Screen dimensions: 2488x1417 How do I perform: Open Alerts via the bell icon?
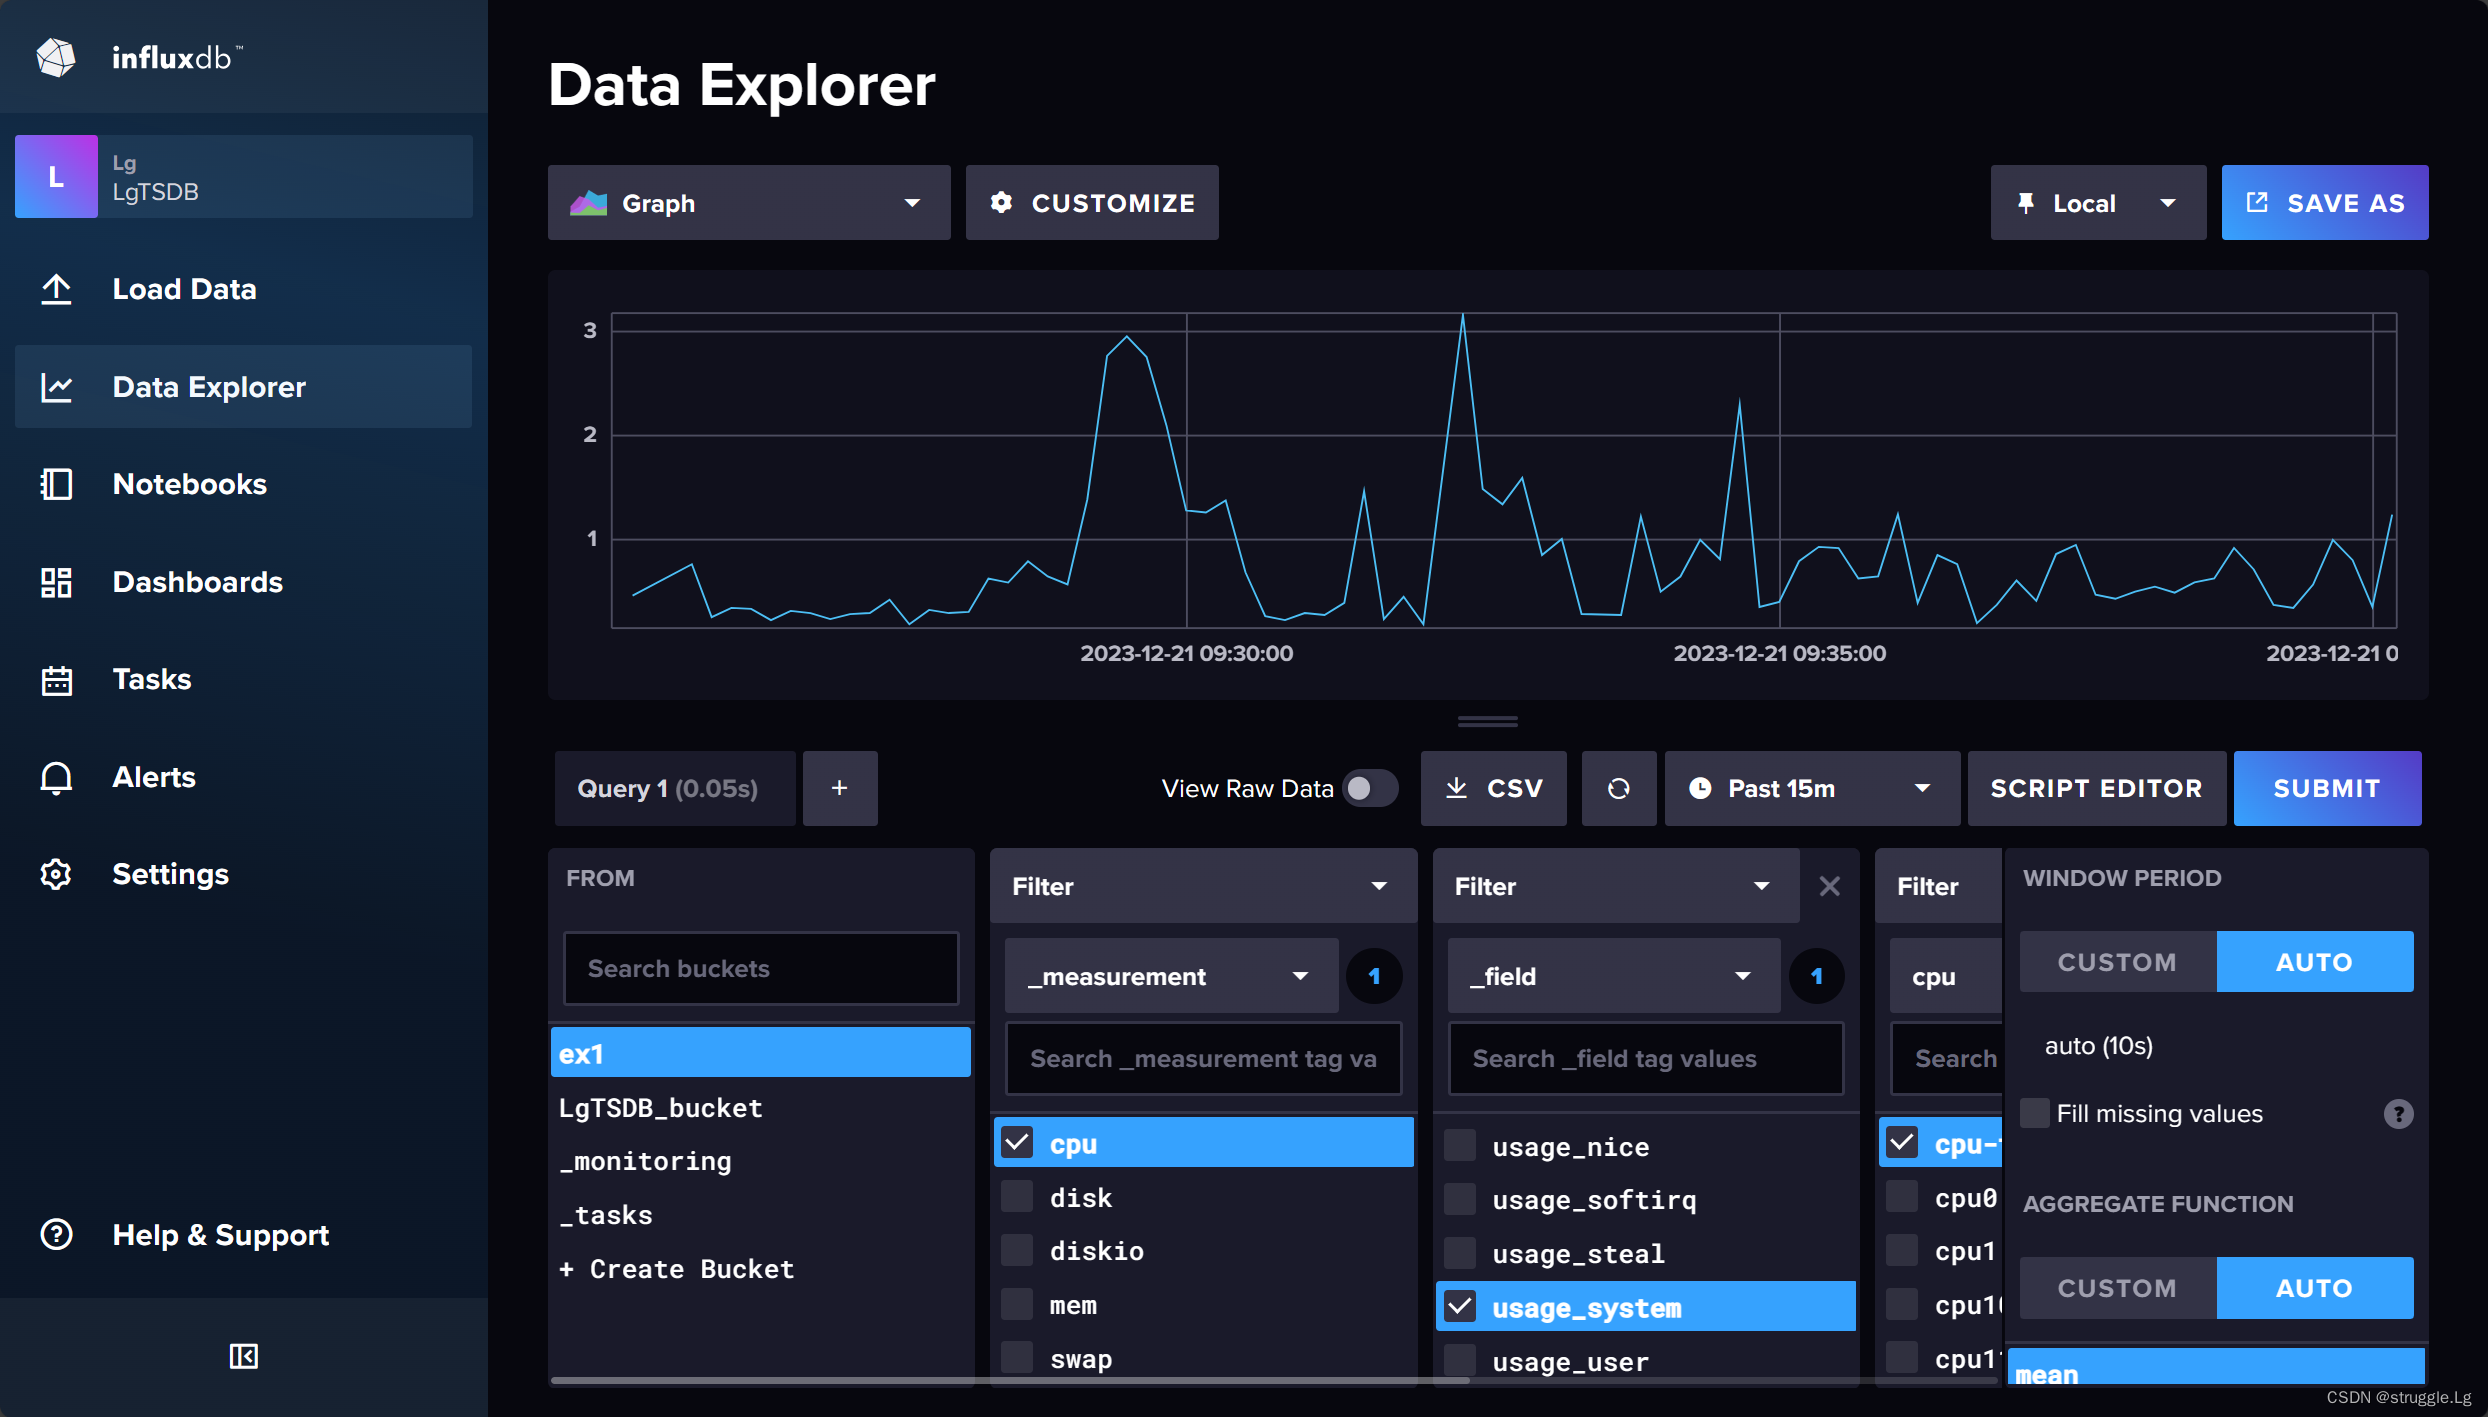tap(56, 777)
